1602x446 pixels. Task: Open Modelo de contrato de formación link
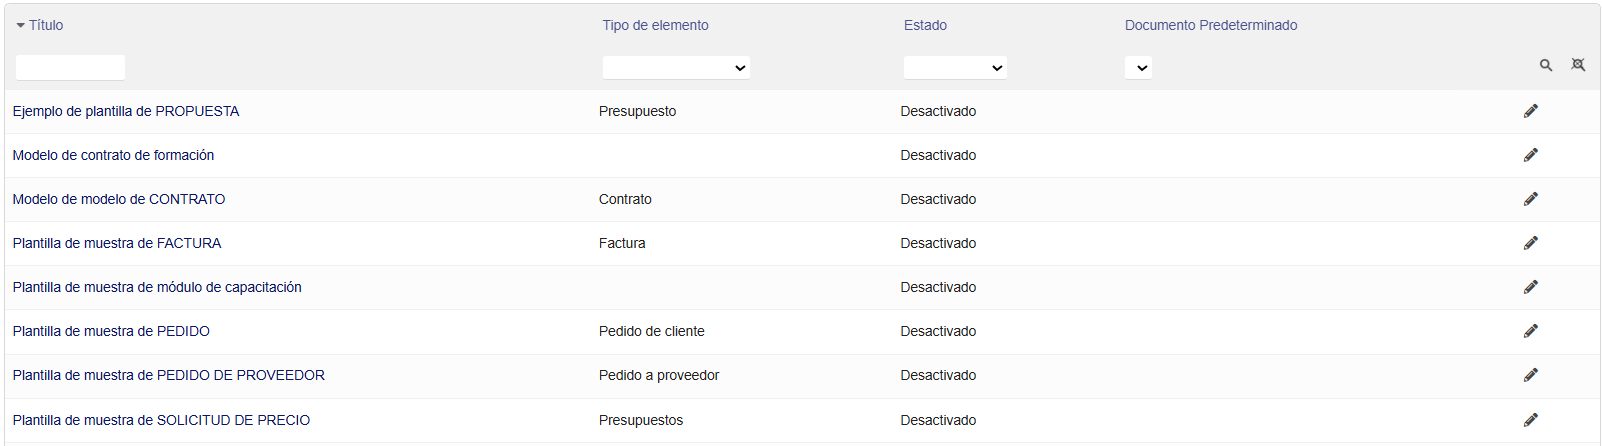click(113, 155)
